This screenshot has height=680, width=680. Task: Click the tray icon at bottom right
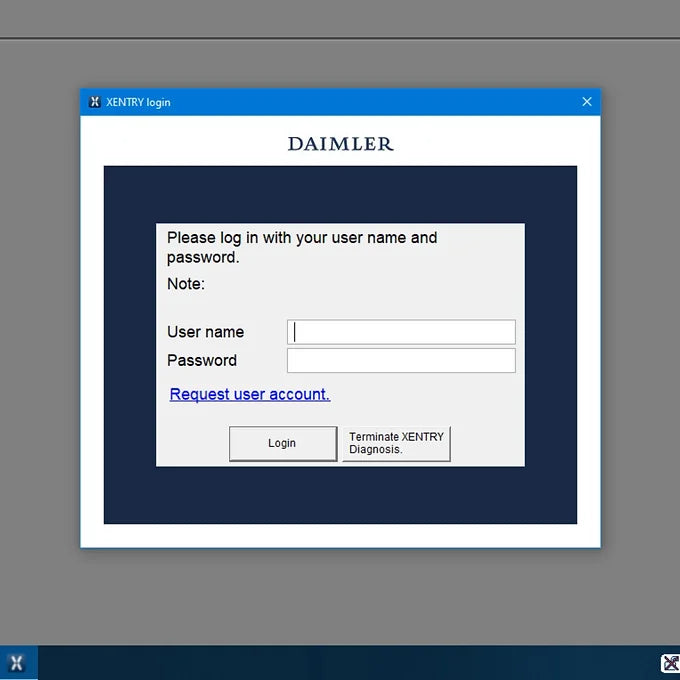tap(670, 663)
